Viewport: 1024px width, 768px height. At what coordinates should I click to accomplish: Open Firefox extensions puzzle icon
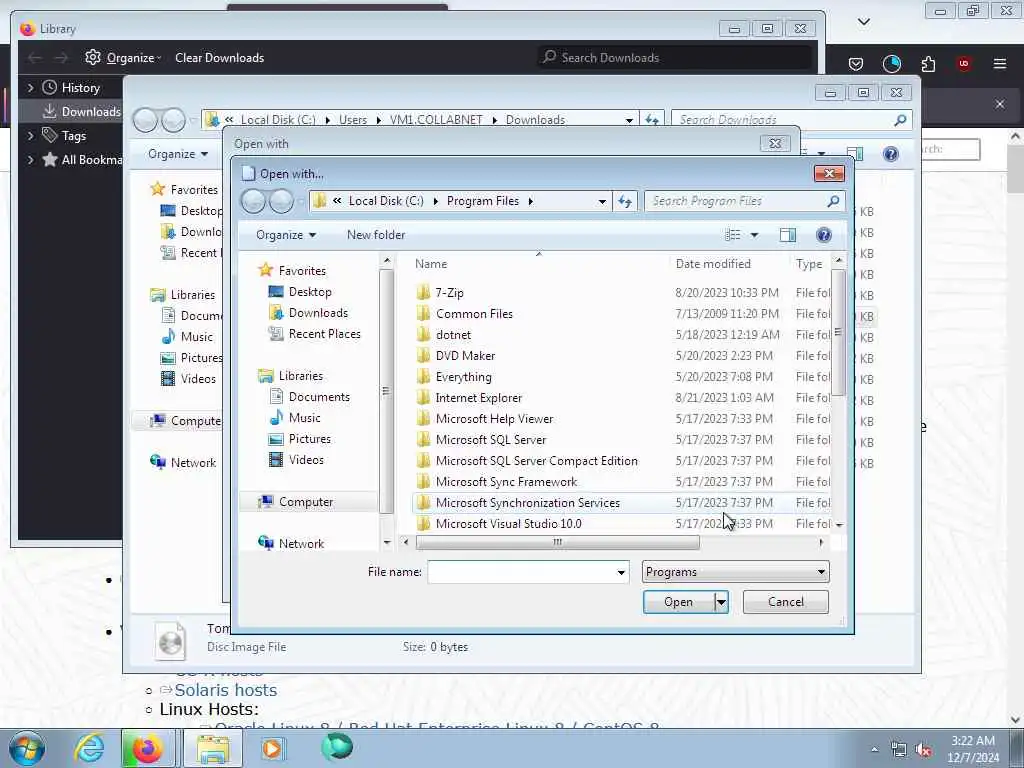pyautogui.click(x=928, y=63)
